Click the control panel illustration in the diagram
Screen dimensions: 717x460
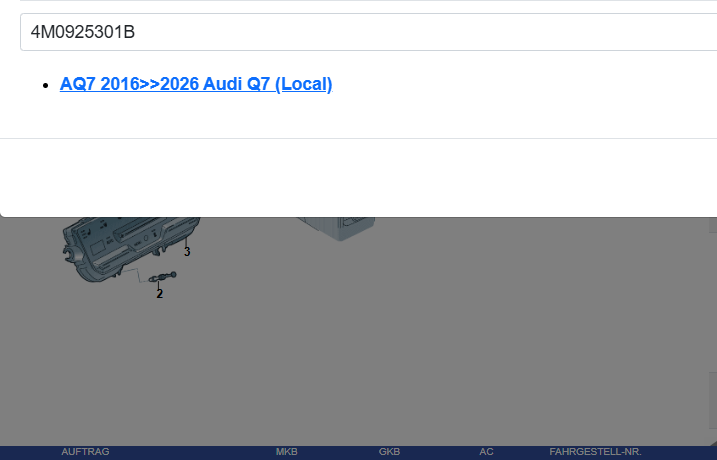130,248
